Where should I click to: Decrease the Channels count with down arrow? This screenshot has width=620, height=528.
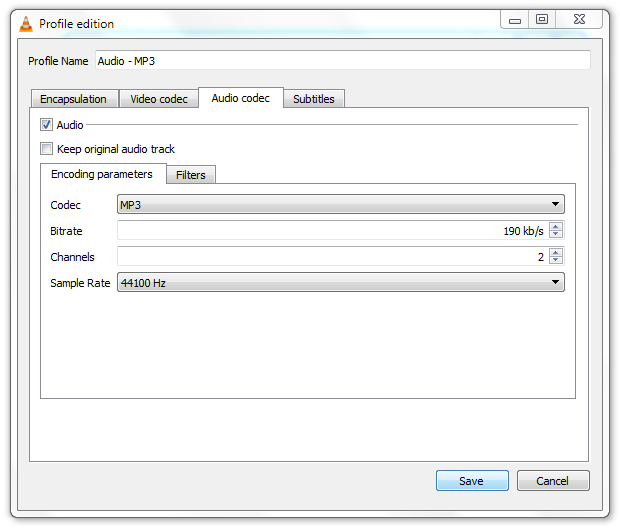click(556, 260)
